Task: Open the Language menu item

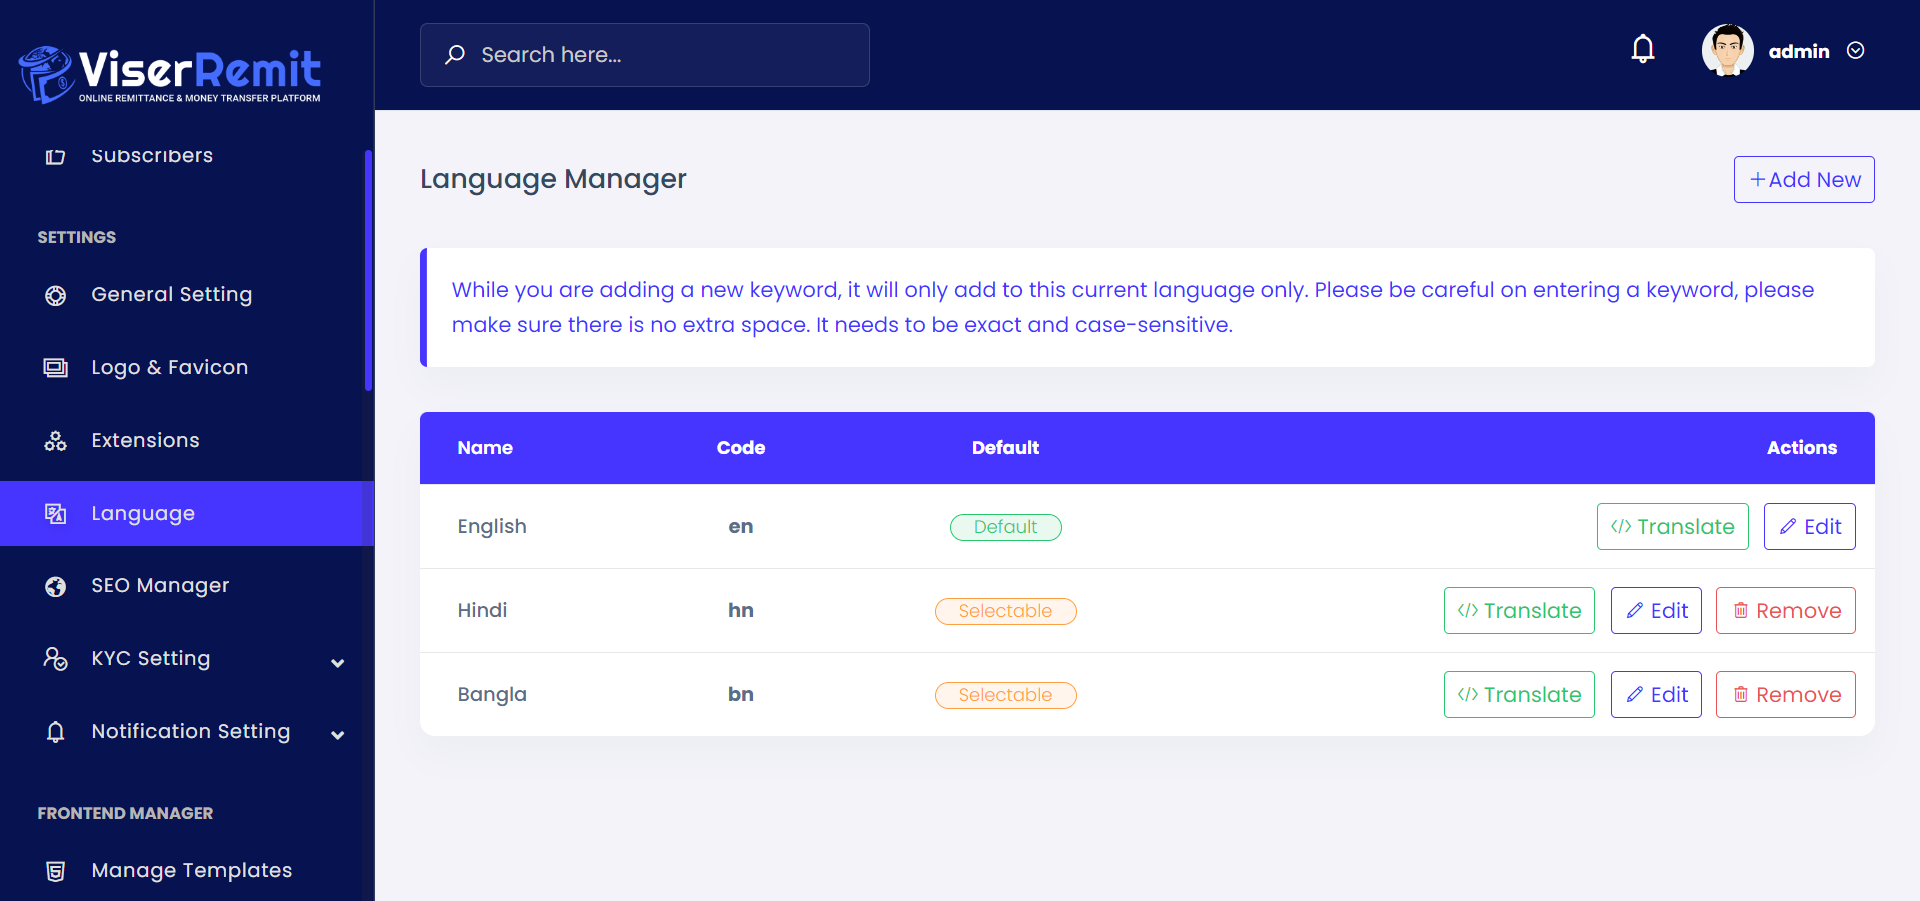Action: [143, 513]
